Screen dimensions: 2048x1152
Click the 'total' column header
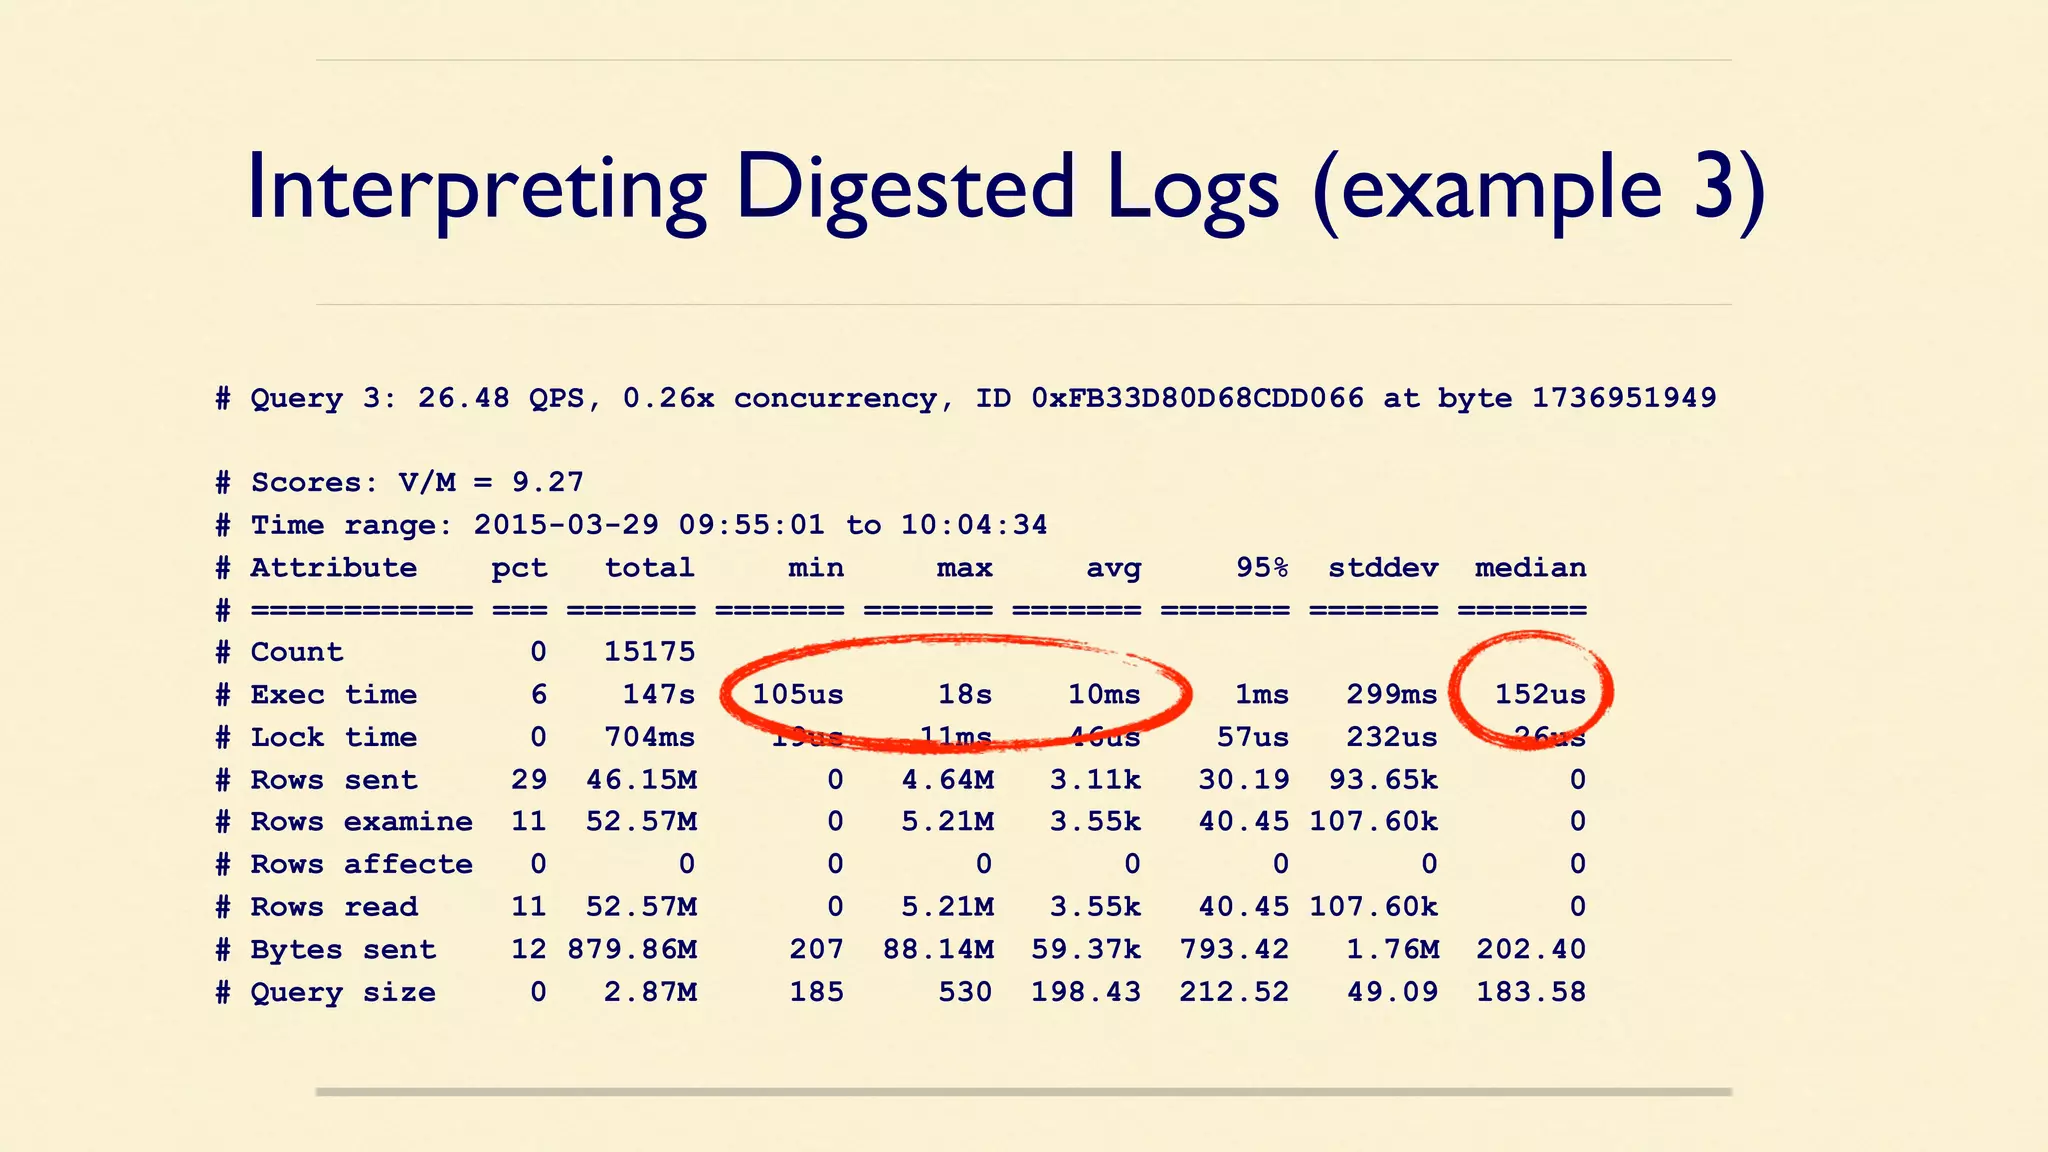pos(649,568)
